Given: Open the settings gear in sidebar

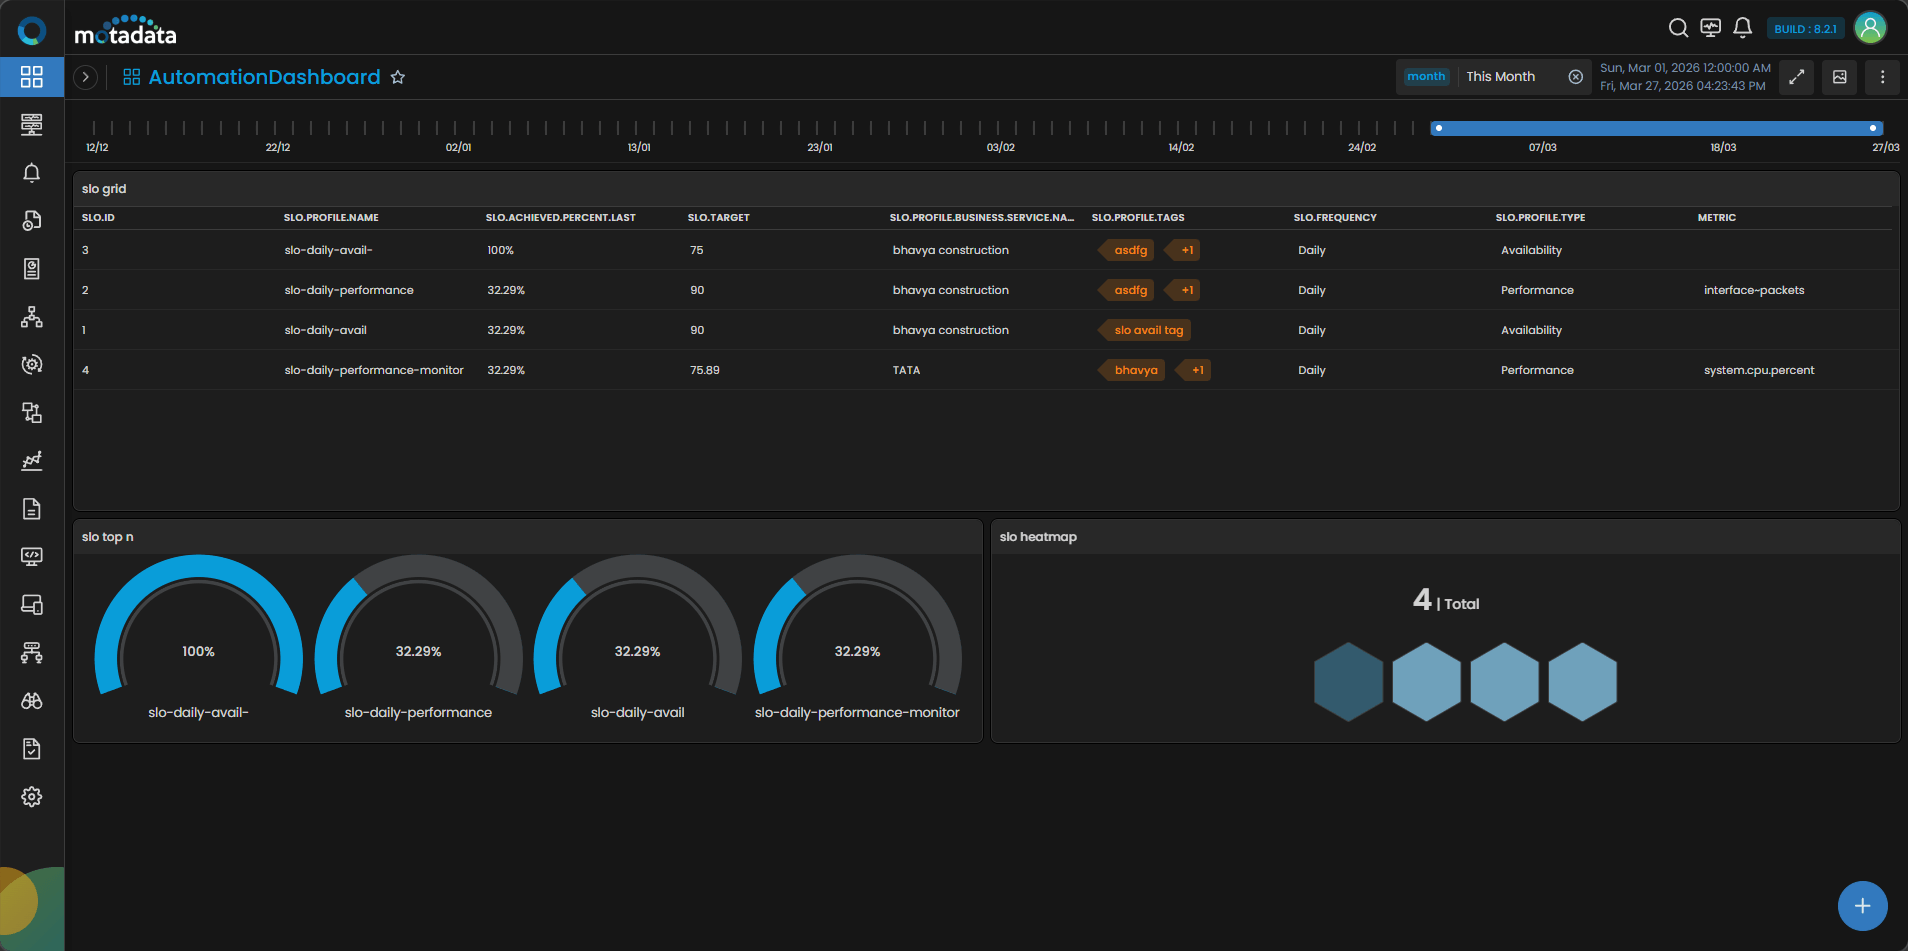Looking at the screenshot, I should coord(32,797).
